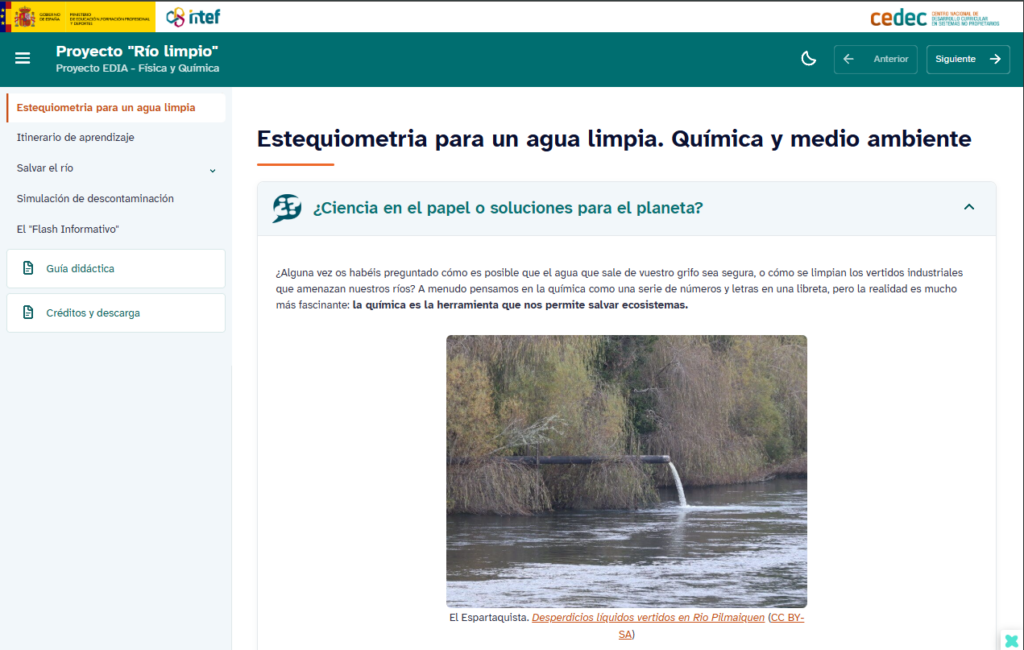Click the Gobierno de España ministry logo
This screenshot has height=650, width=1024.
(x=78, y=16)
